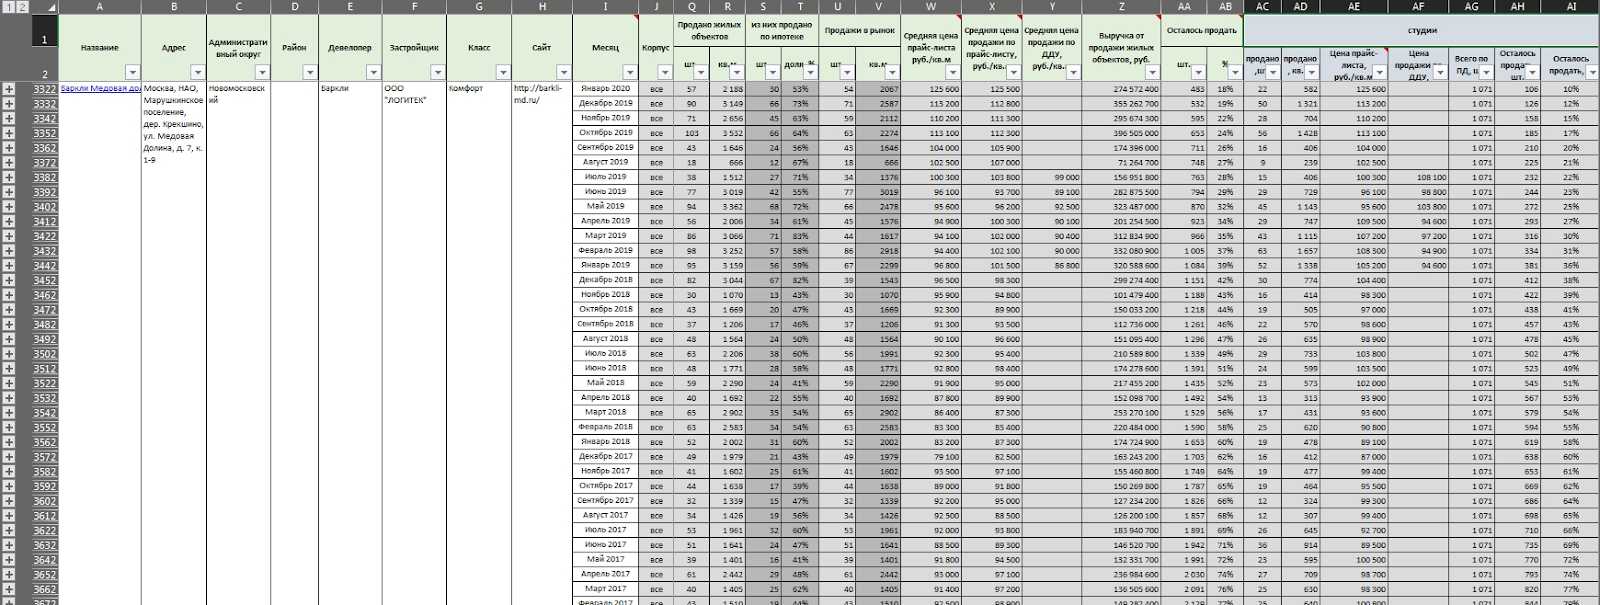
Task: Select column AE header
Action: (x=1354, y=7)
